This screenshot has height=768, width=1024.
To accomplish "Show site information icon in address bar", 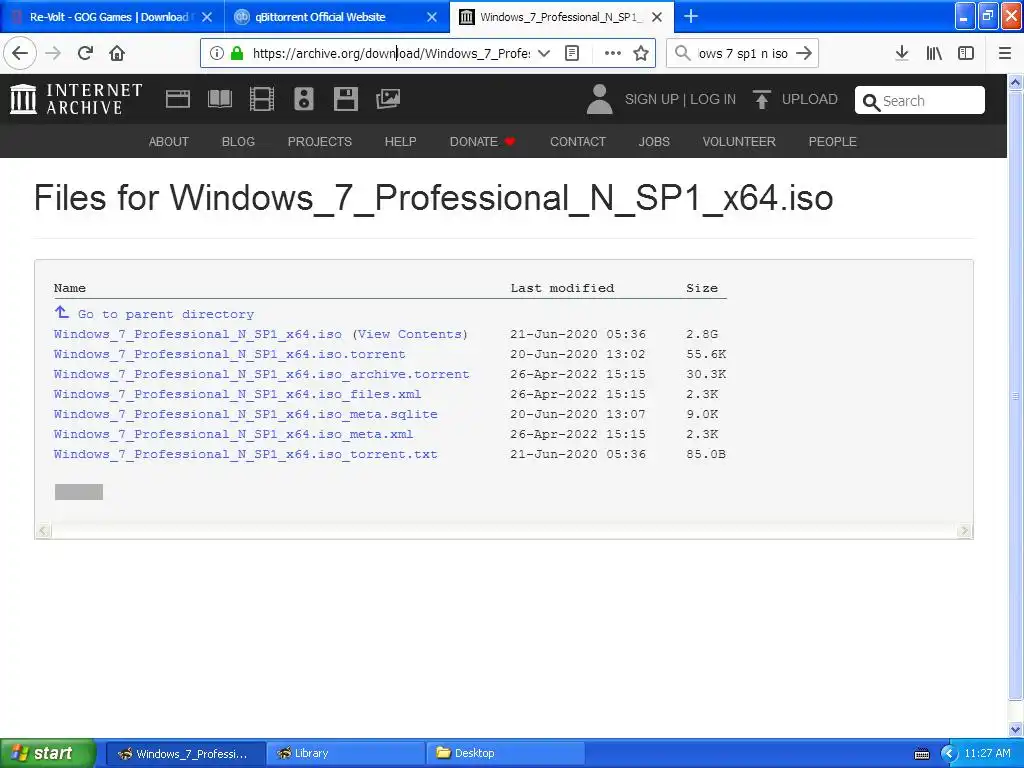I will point(217,53).
